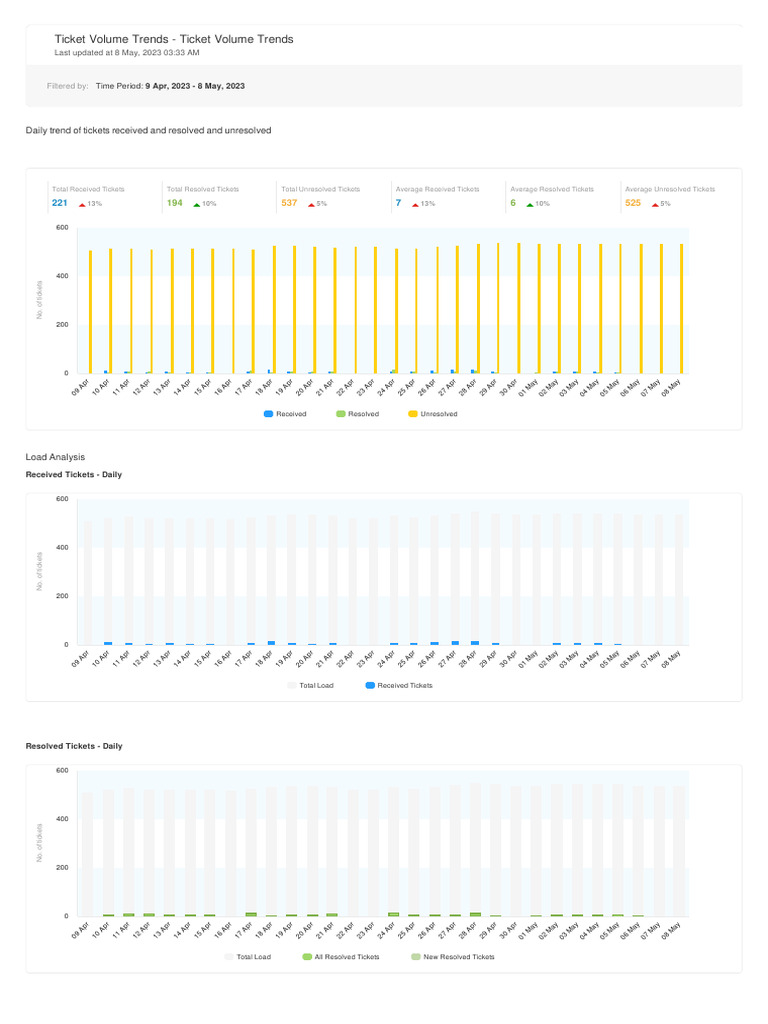Click the 'Total Unresolved Tickets' metric label
This screenshot has width=768, height=1024.
point(321,189)
